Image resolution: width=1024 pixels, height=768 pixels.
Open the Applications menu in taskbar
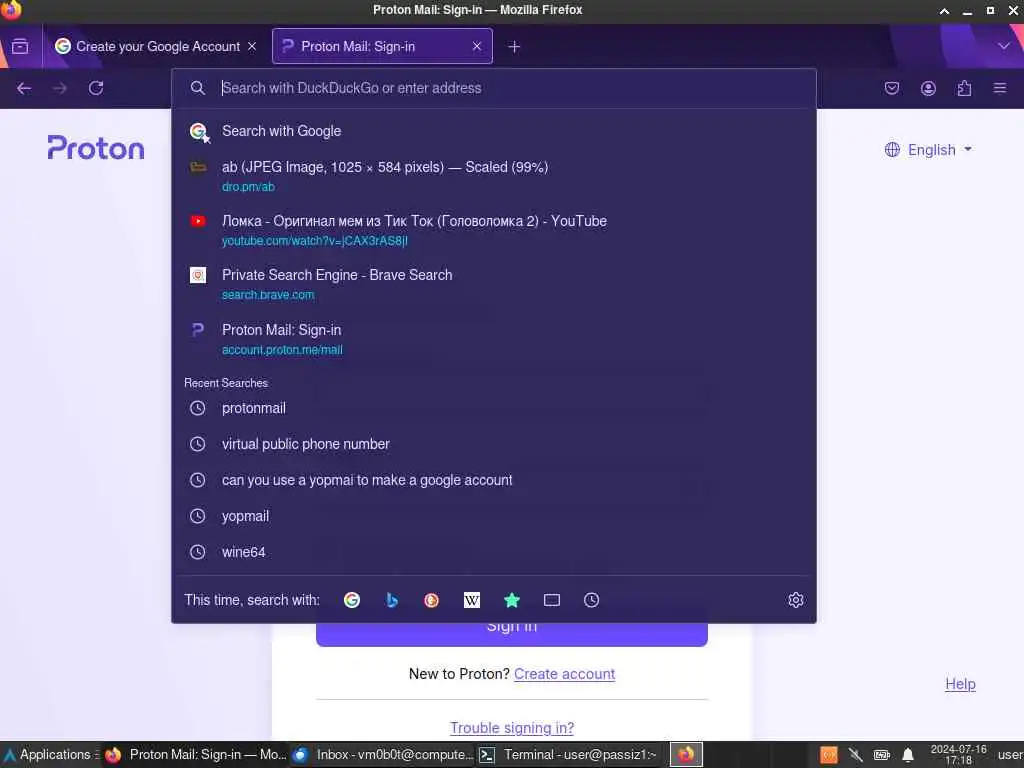pos(50,754)
